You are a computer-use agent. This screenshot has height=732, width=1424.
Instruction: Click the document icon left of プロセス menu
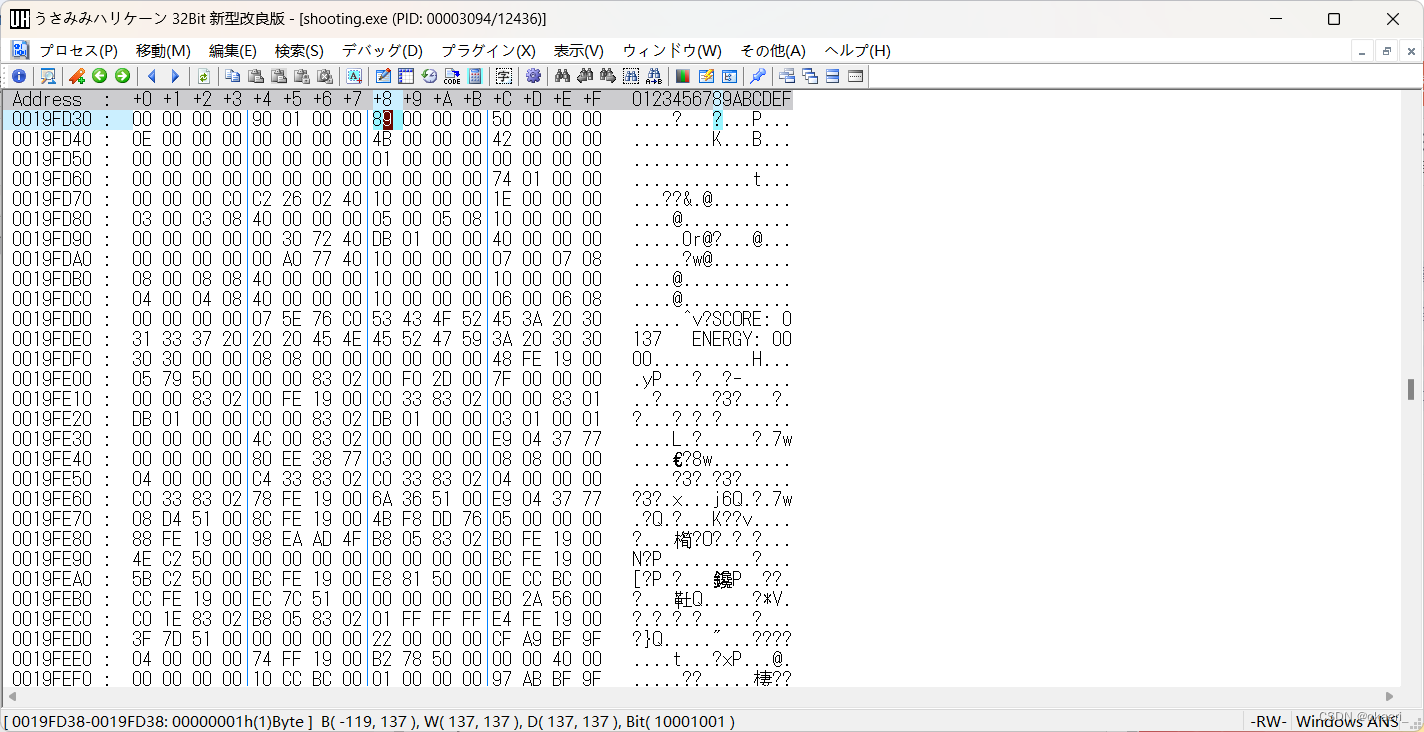tap(20, 50)
